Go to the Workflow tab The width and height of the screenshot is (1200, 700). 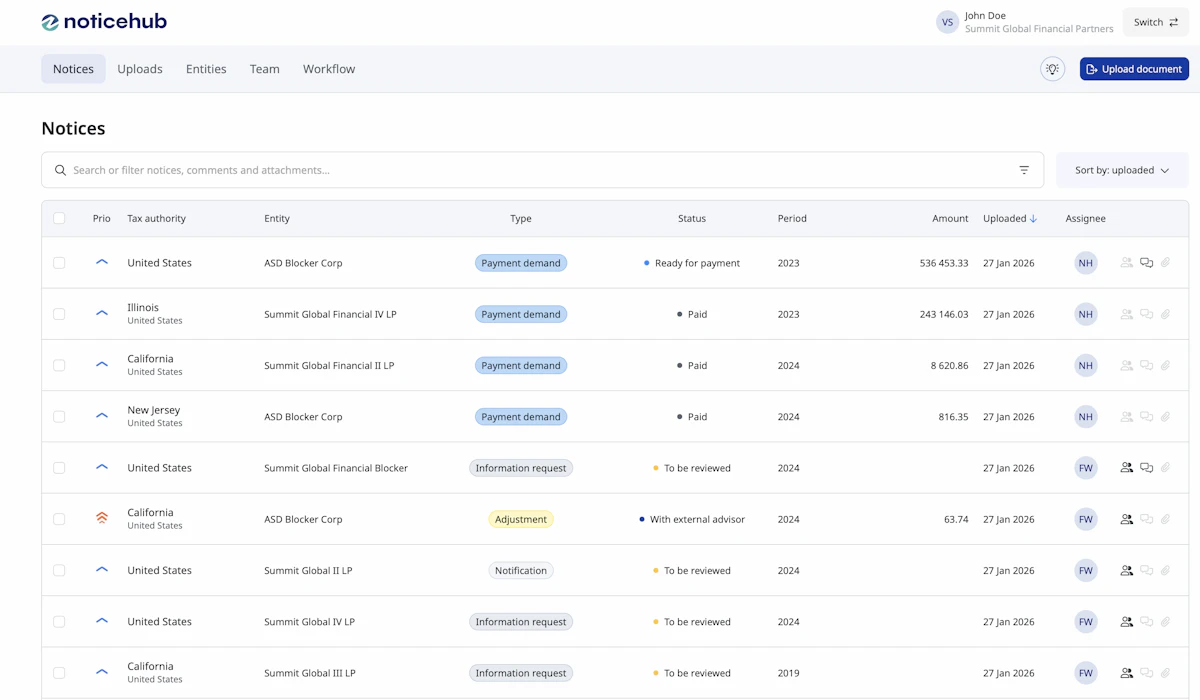tap(329, 69)
